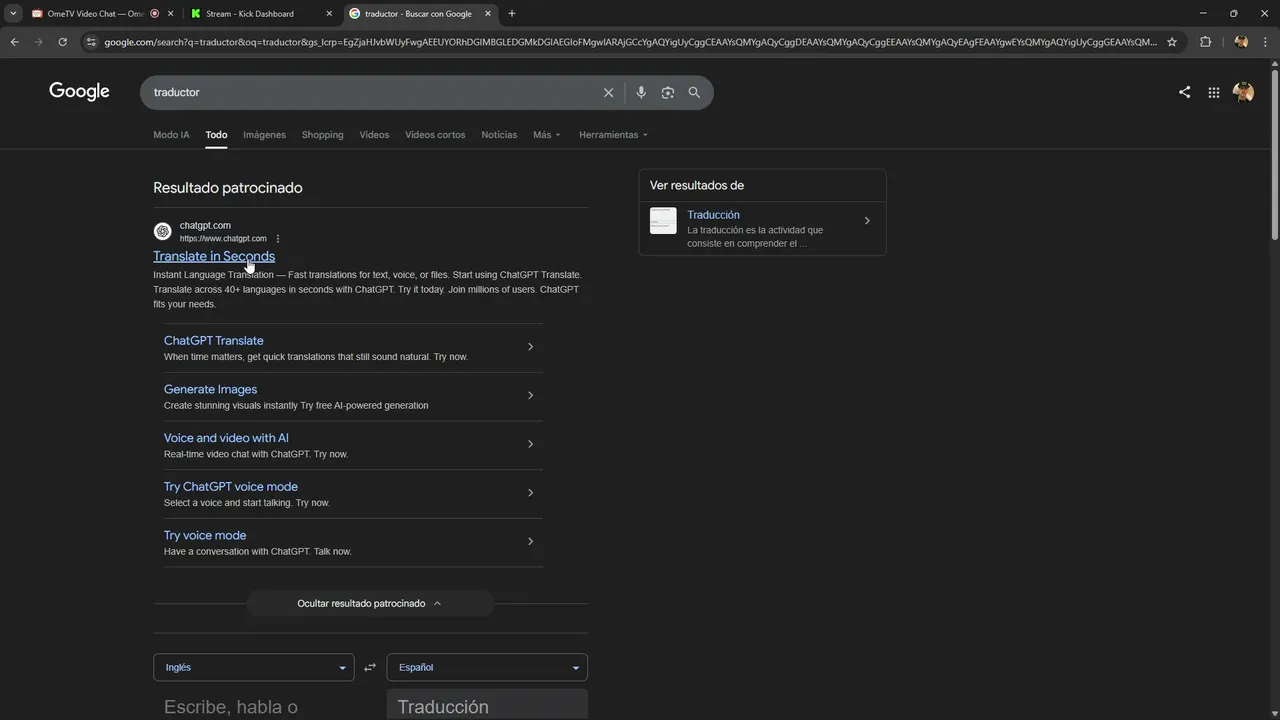
Task: Open the Generate Images sitelink
Action: 210,389
